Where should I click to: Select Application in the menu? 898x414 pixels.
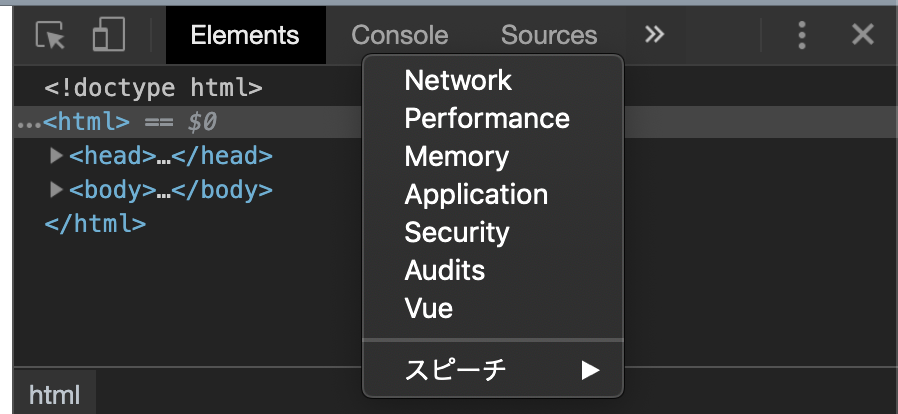point(476,195)
